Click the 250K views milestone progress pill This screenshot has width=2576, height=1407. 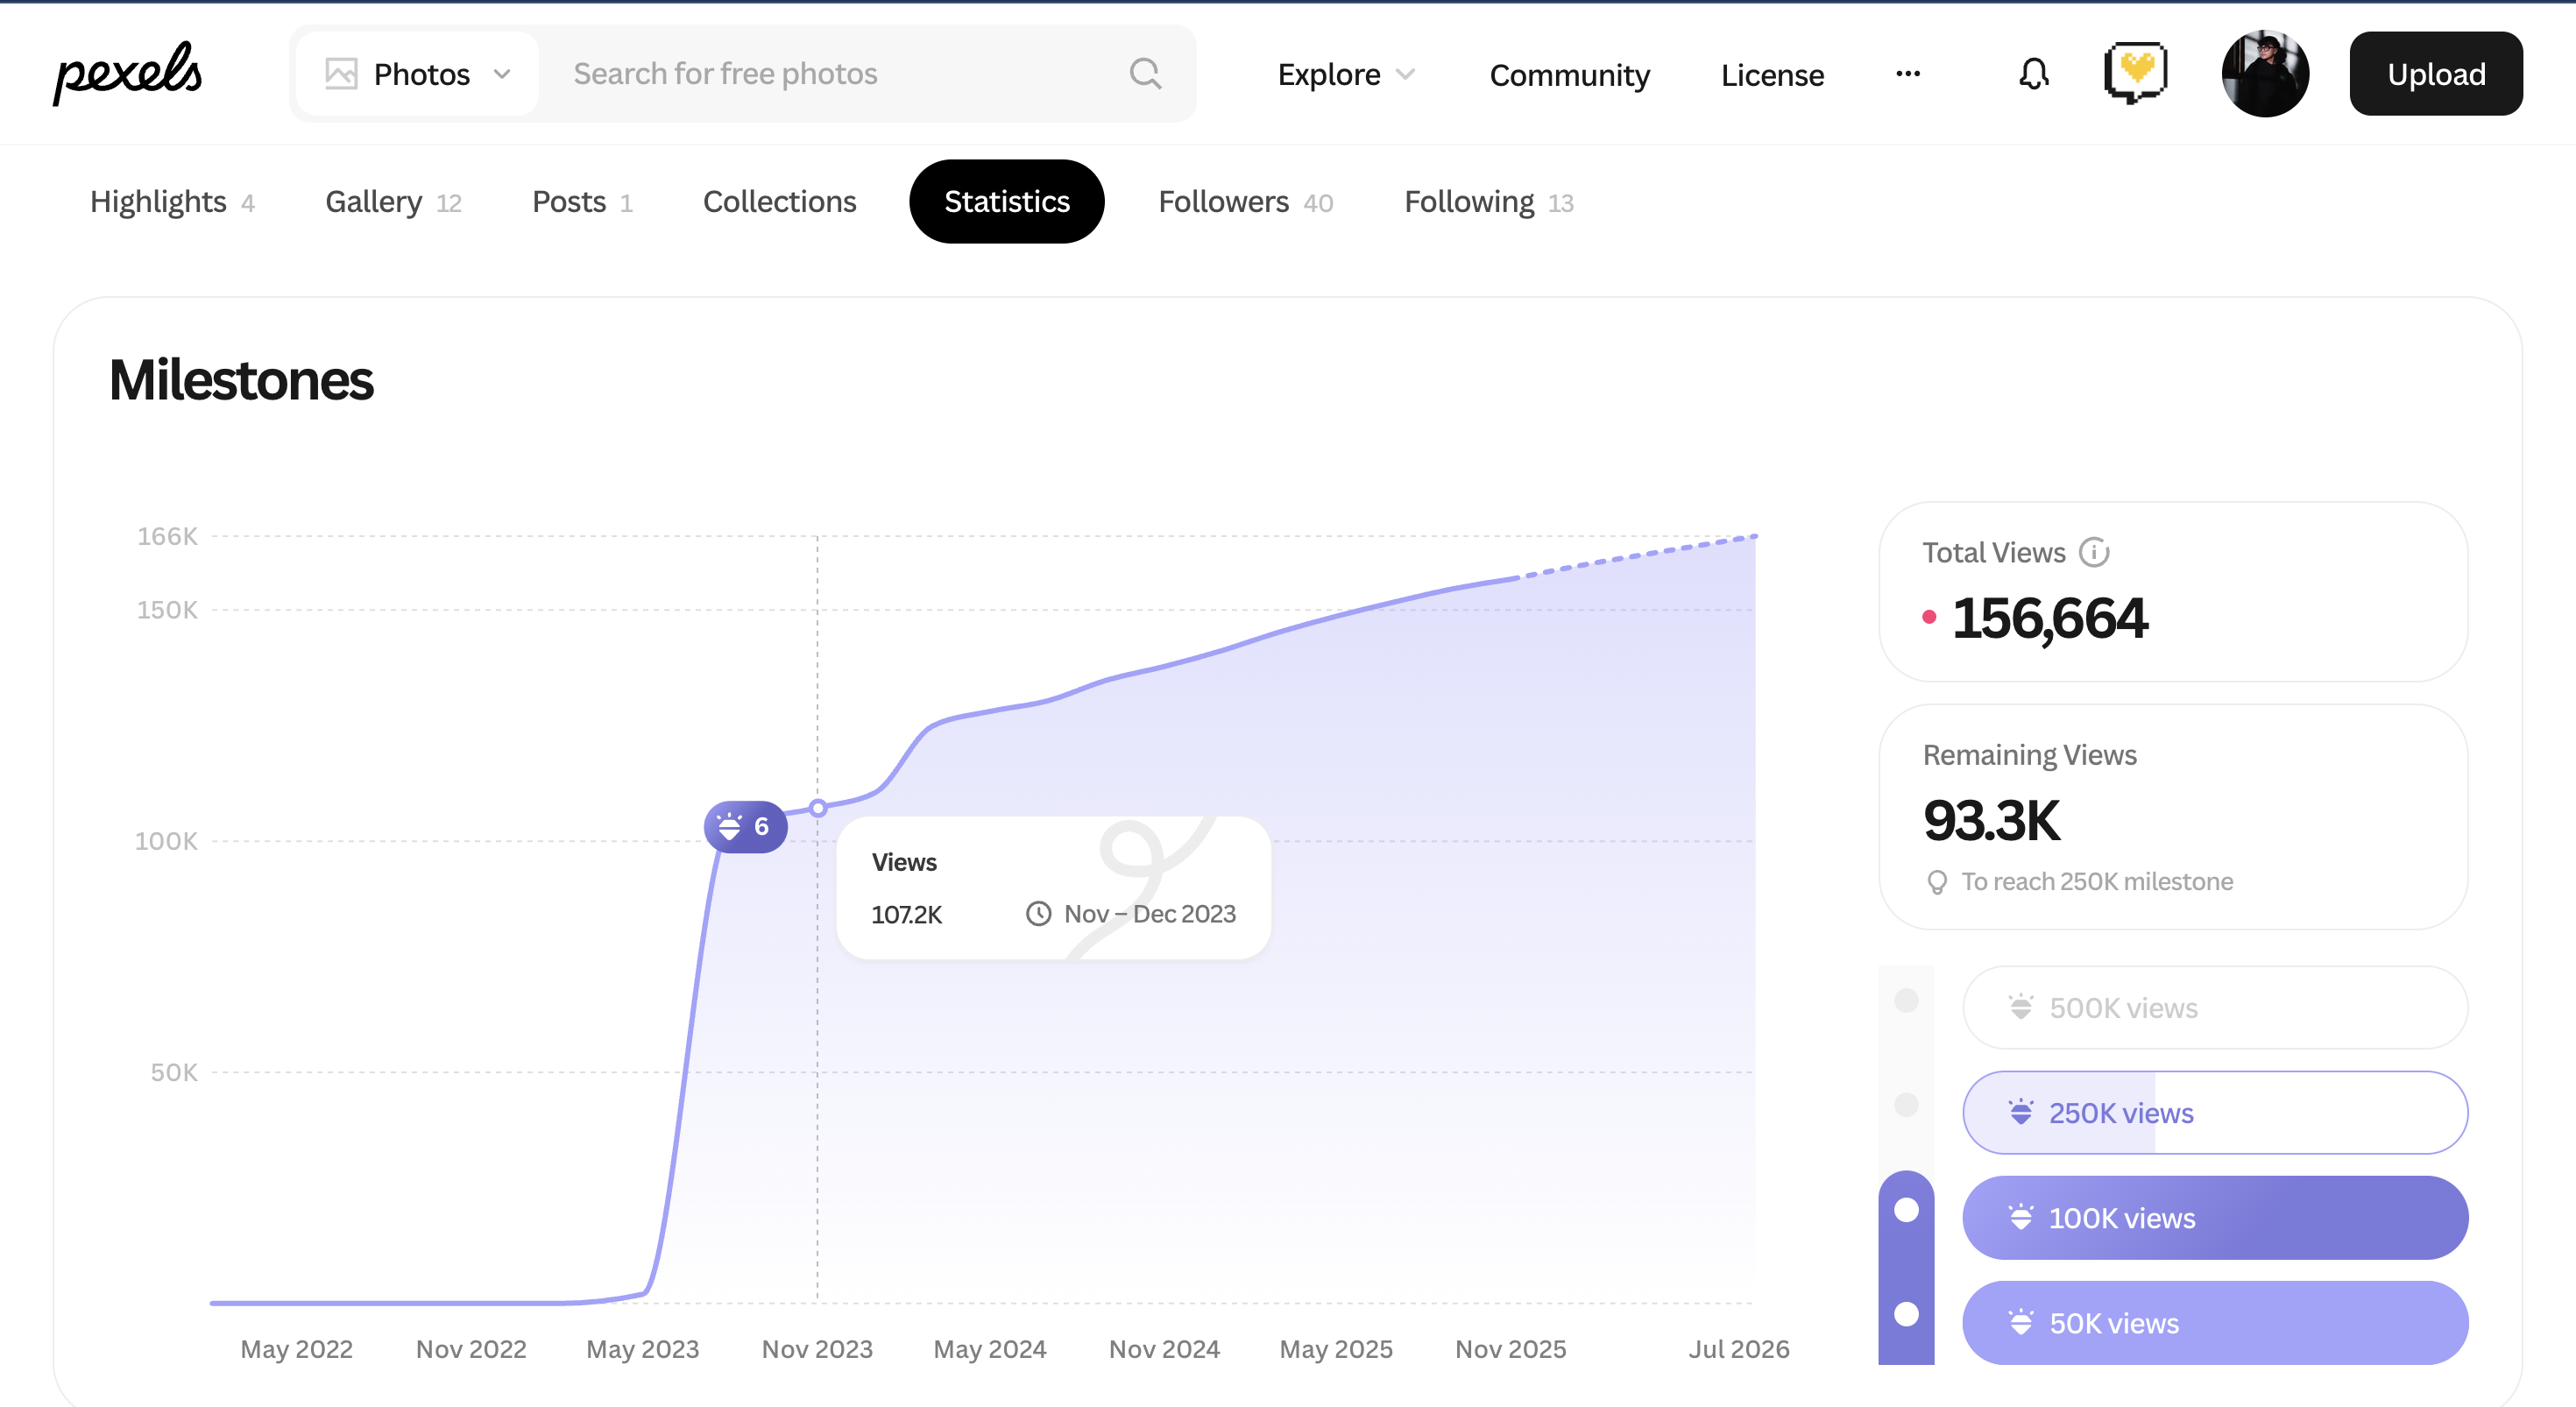coord(2214,1113)
